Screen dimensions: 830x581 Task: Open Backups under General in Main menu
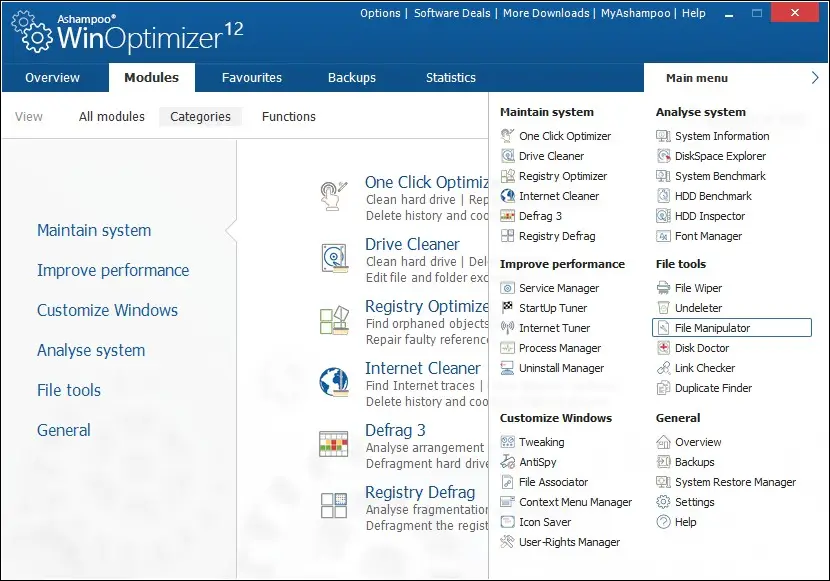coord(694,462)
